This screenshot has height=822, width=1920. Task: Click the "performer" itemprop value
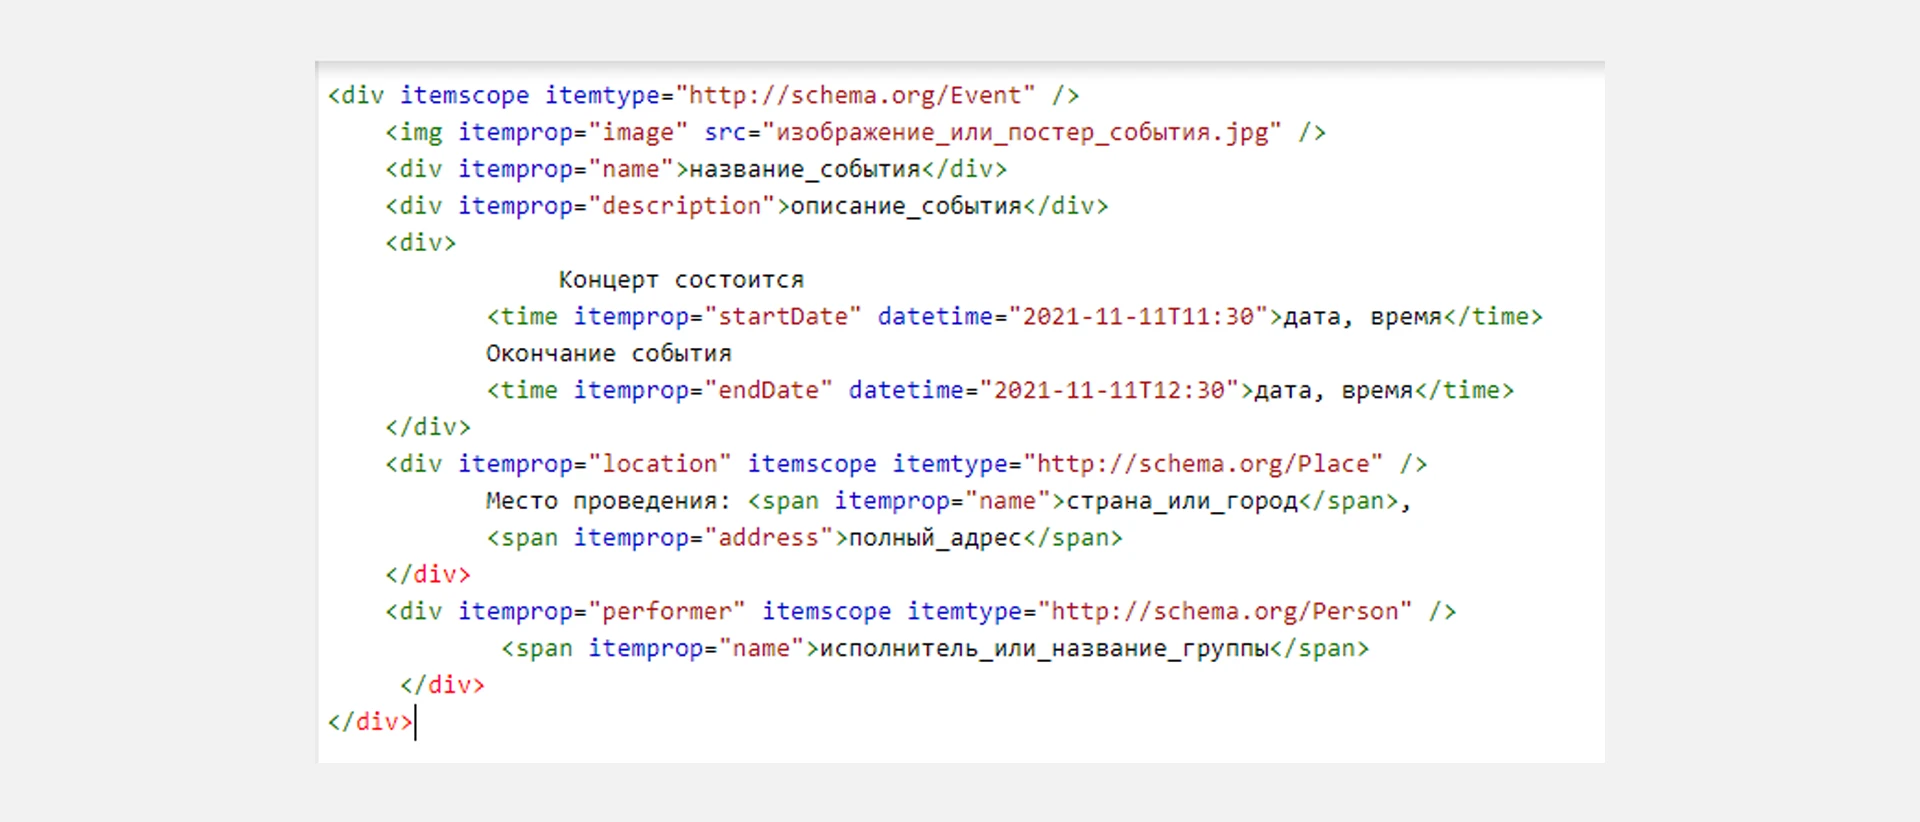[x=667, y=612]
